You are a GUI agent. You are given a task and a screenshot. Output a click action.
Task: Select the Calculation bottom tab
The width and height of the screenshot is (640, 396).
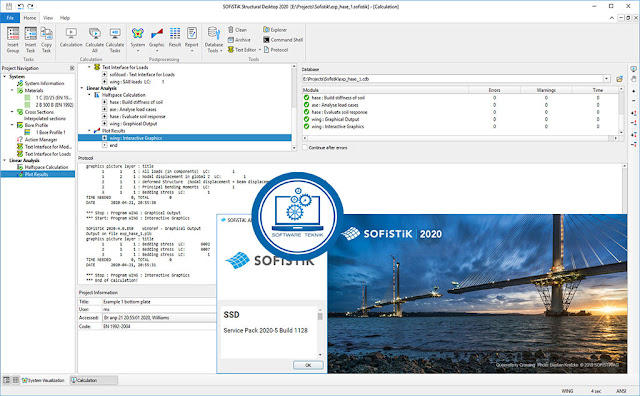[x=94, y=380]
